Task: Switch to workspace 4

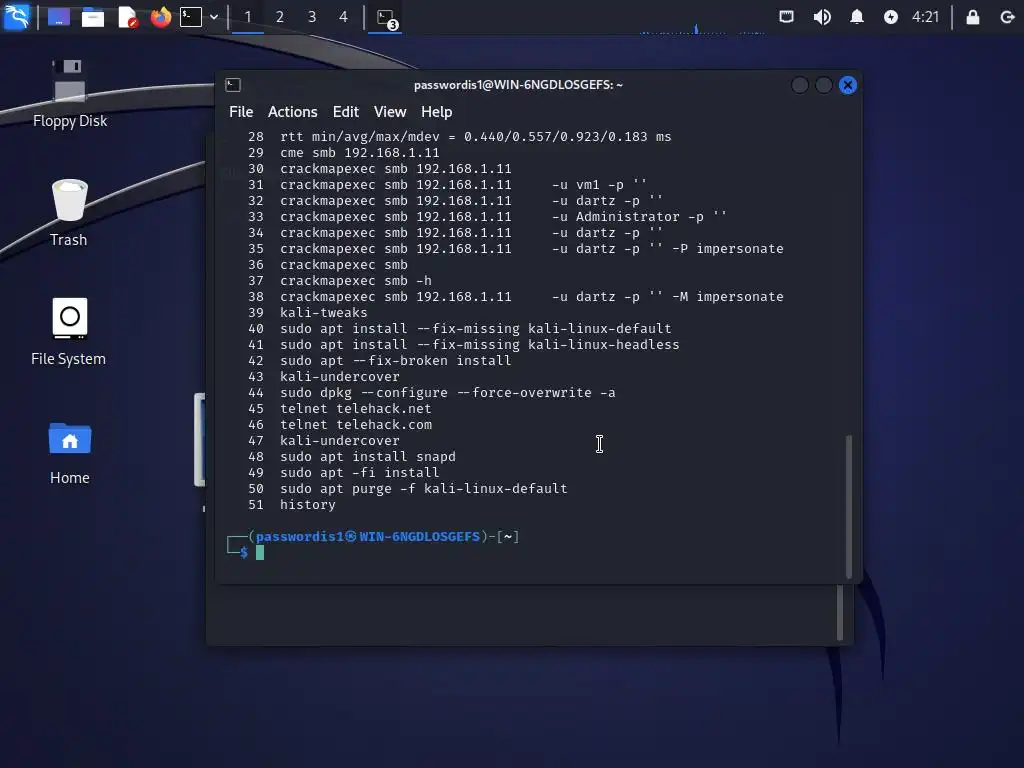Action: pyautogui.click(x=344, y=17)
